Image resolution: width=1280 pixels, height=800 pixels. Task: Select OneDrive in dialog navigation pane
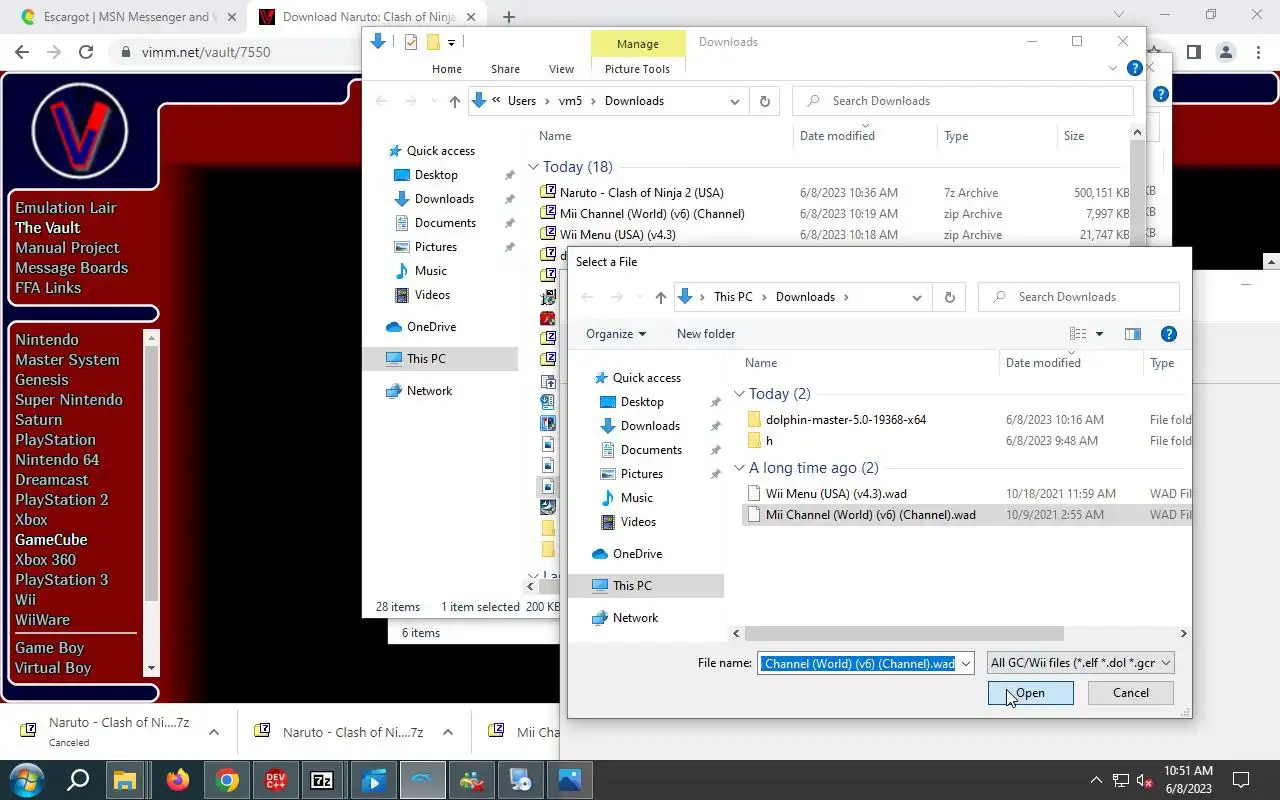pyautogui.click(x=637, y=554)
